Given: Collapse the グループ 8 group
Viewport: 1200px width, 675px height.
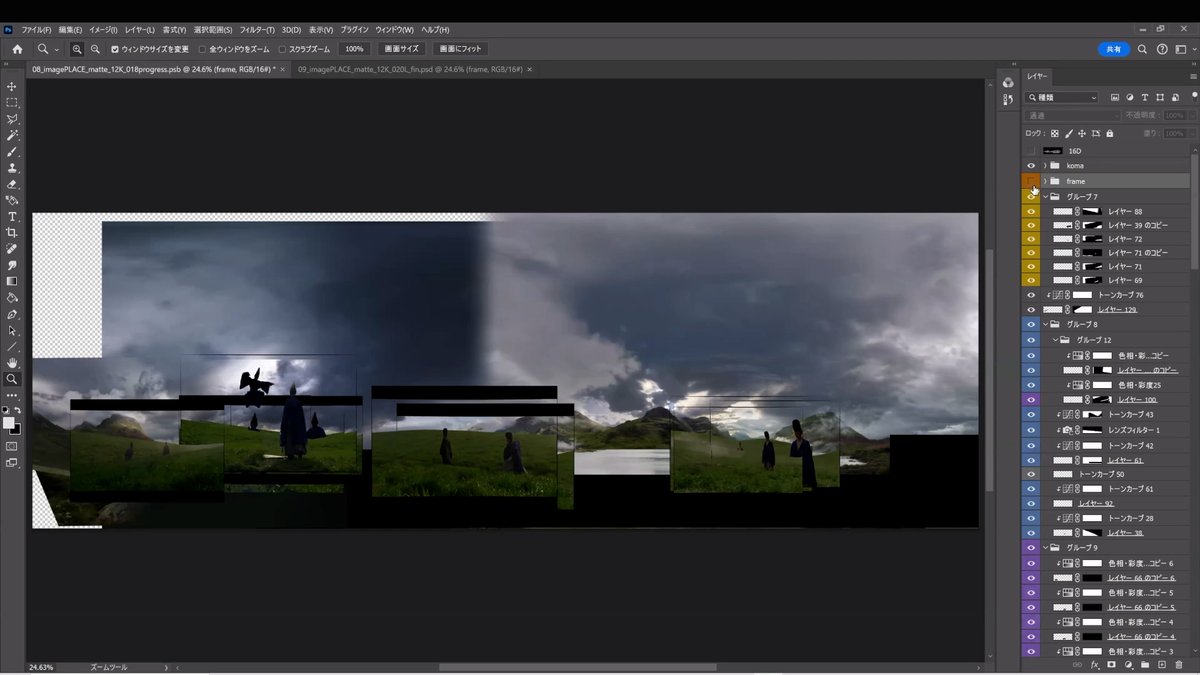Looking at the screenshot, I should [x=1045, y=324].
